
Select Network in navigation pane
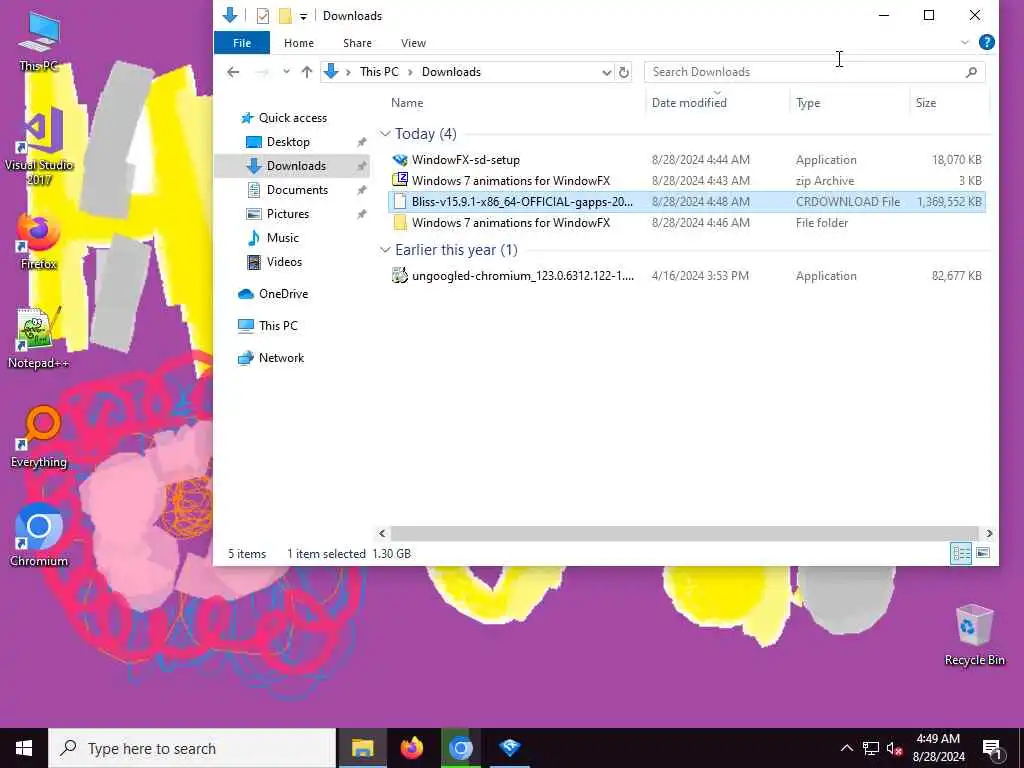(281, 358)
